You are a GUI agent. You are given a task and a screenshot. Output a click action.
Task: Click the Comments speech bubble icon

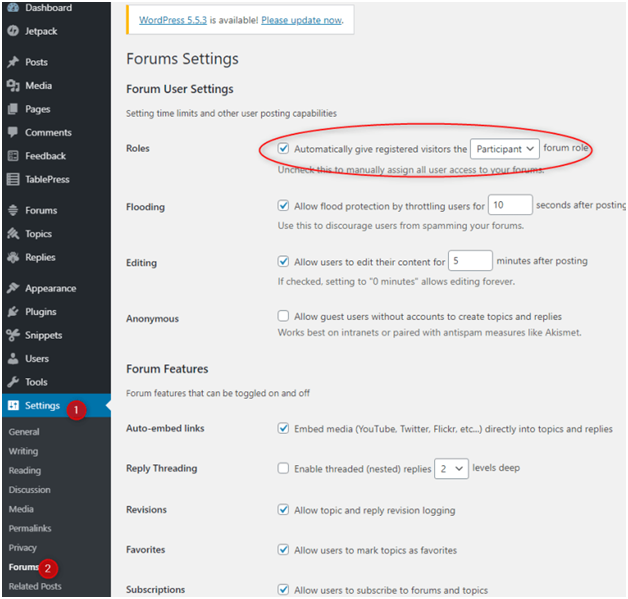13,132
